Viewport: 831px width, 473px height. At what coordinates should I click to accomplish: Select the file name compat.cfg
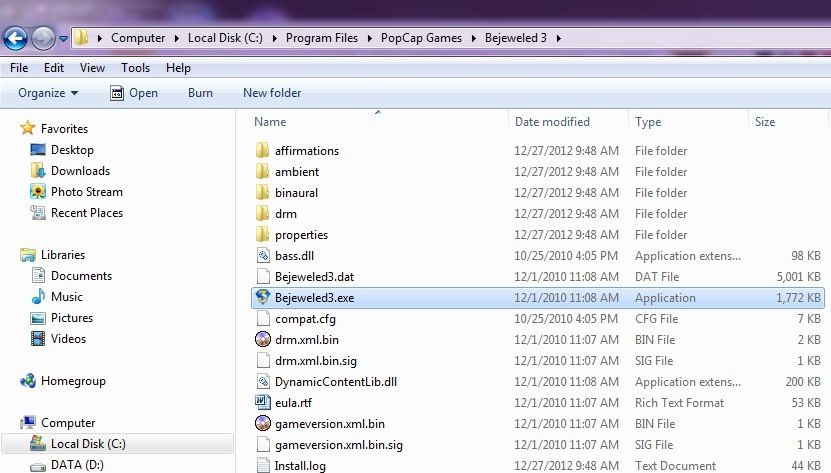pyautogui.click(x=305, y=319)
